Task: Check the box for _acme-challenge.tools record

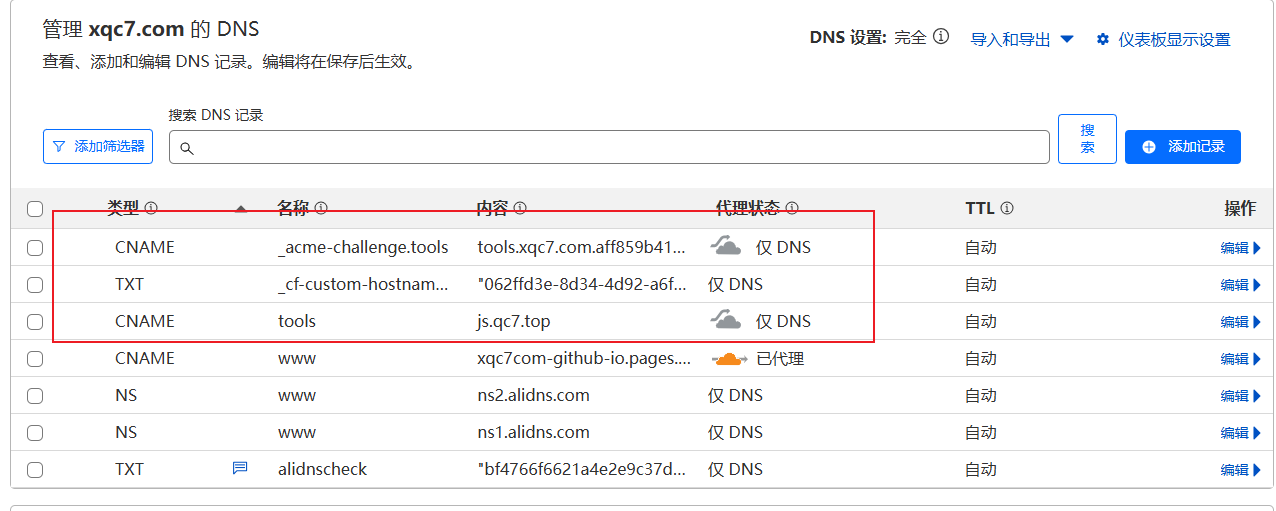Action: point(35,248)
